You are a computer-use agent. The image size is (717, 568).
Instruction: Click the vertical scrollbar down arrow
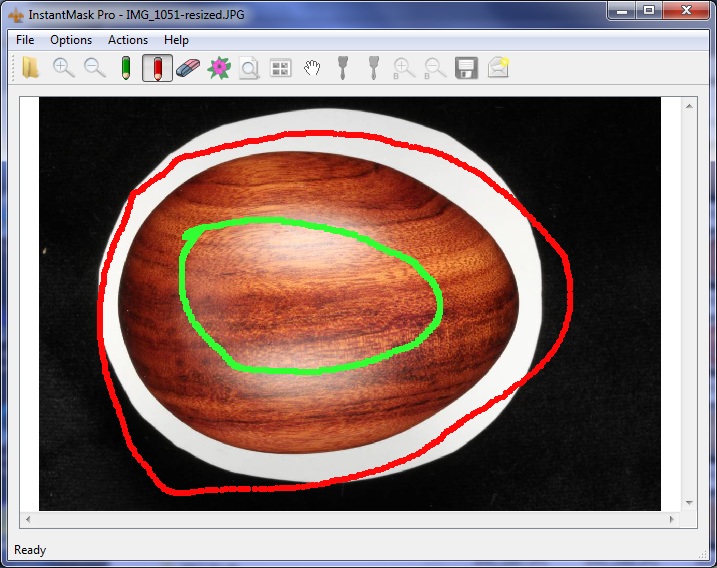pyautogui.click(x=689, y=502)
